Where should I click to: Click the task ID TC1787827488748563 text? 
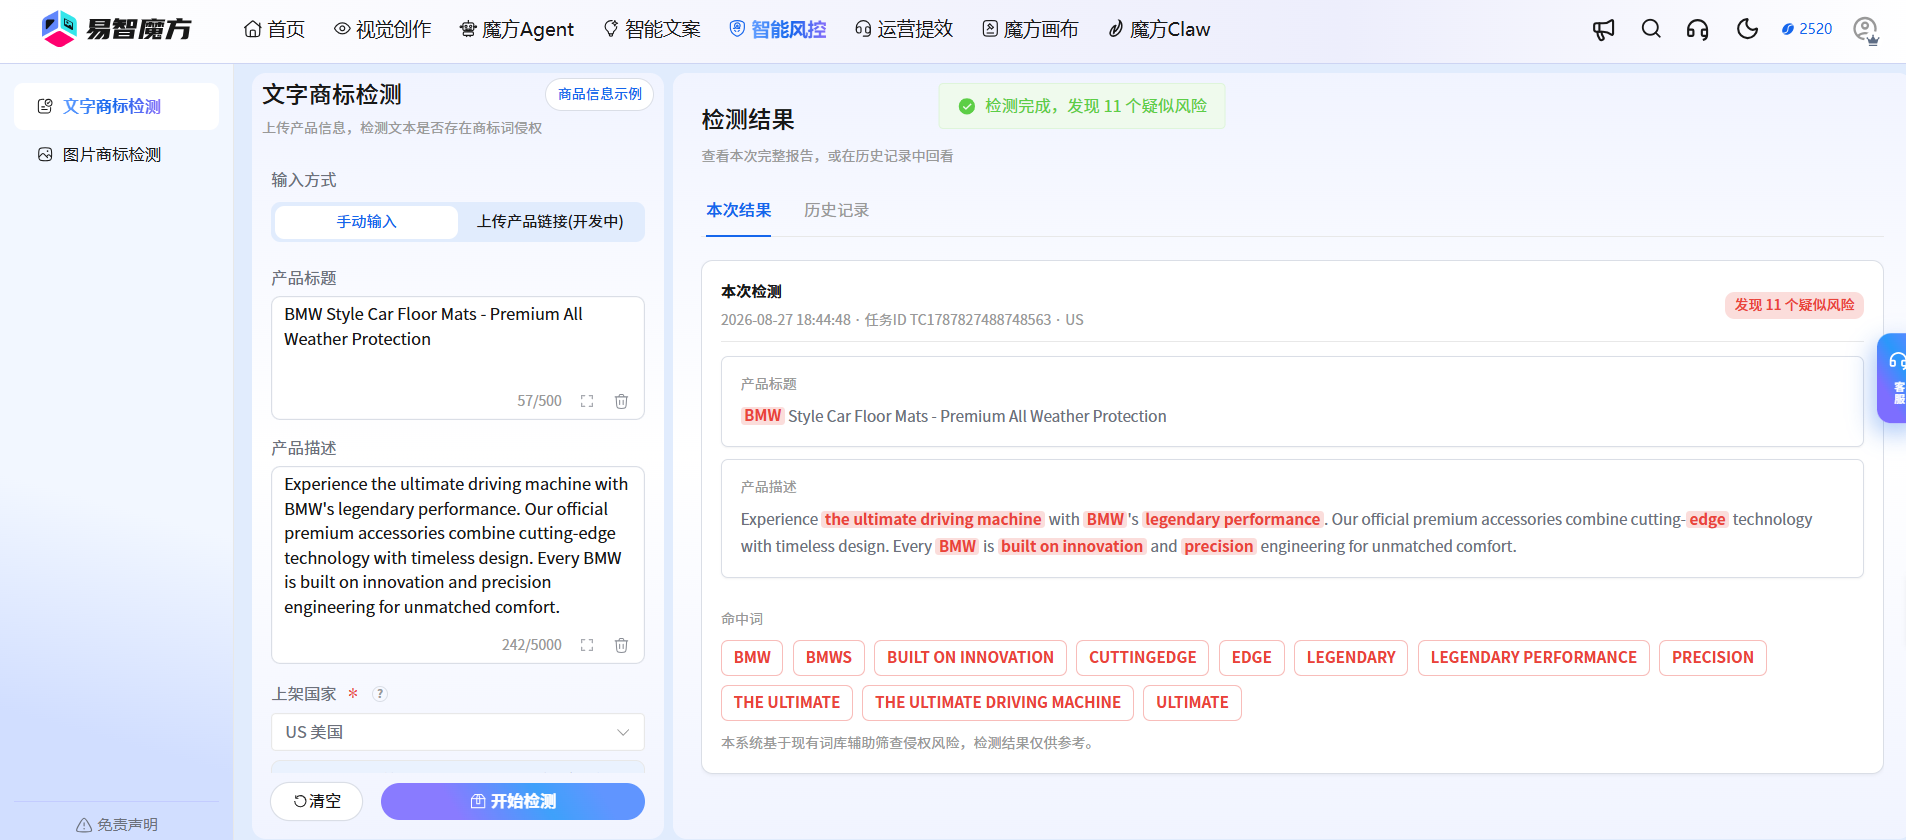(958, 320)
